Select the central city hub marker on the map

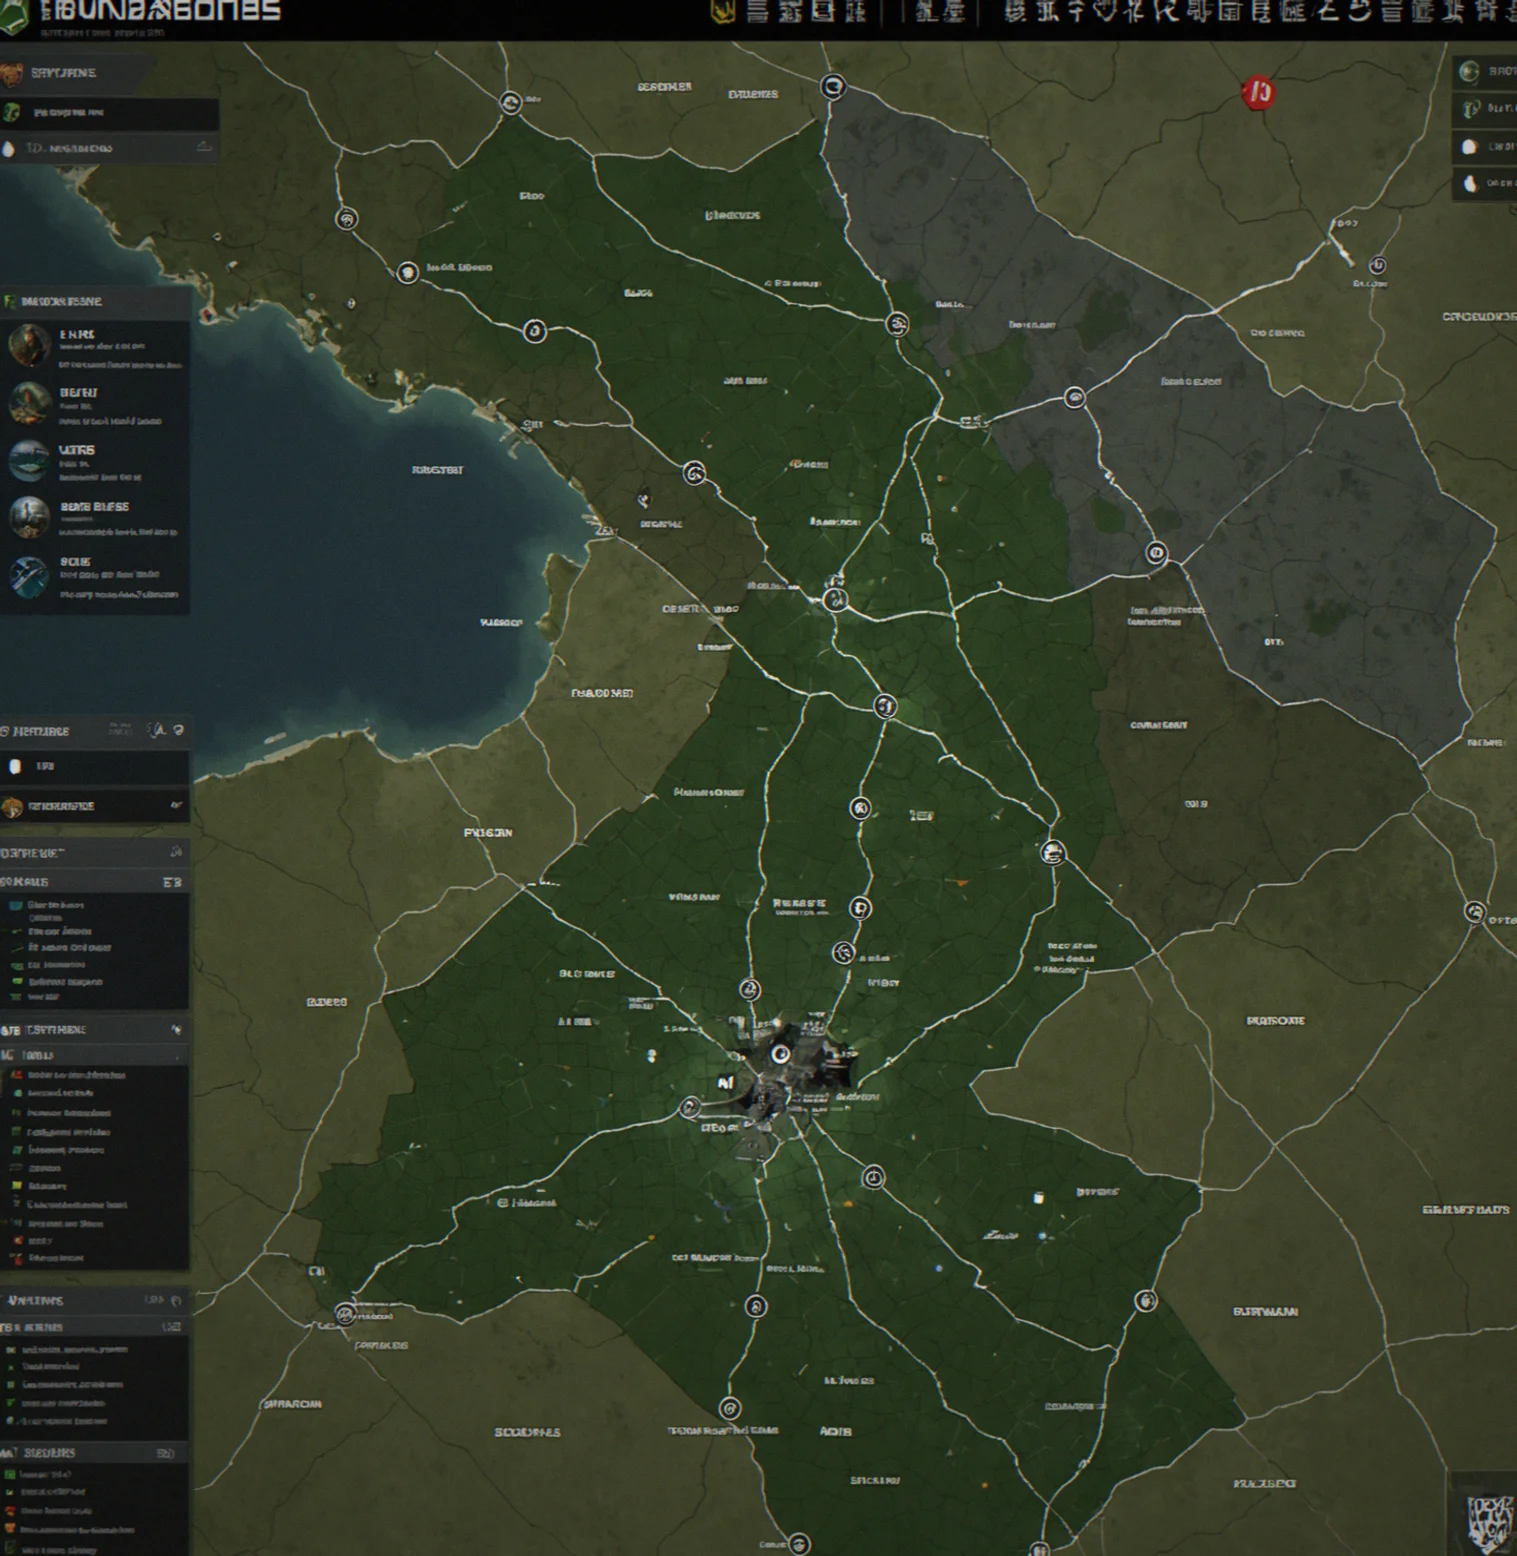[781, 1054]
